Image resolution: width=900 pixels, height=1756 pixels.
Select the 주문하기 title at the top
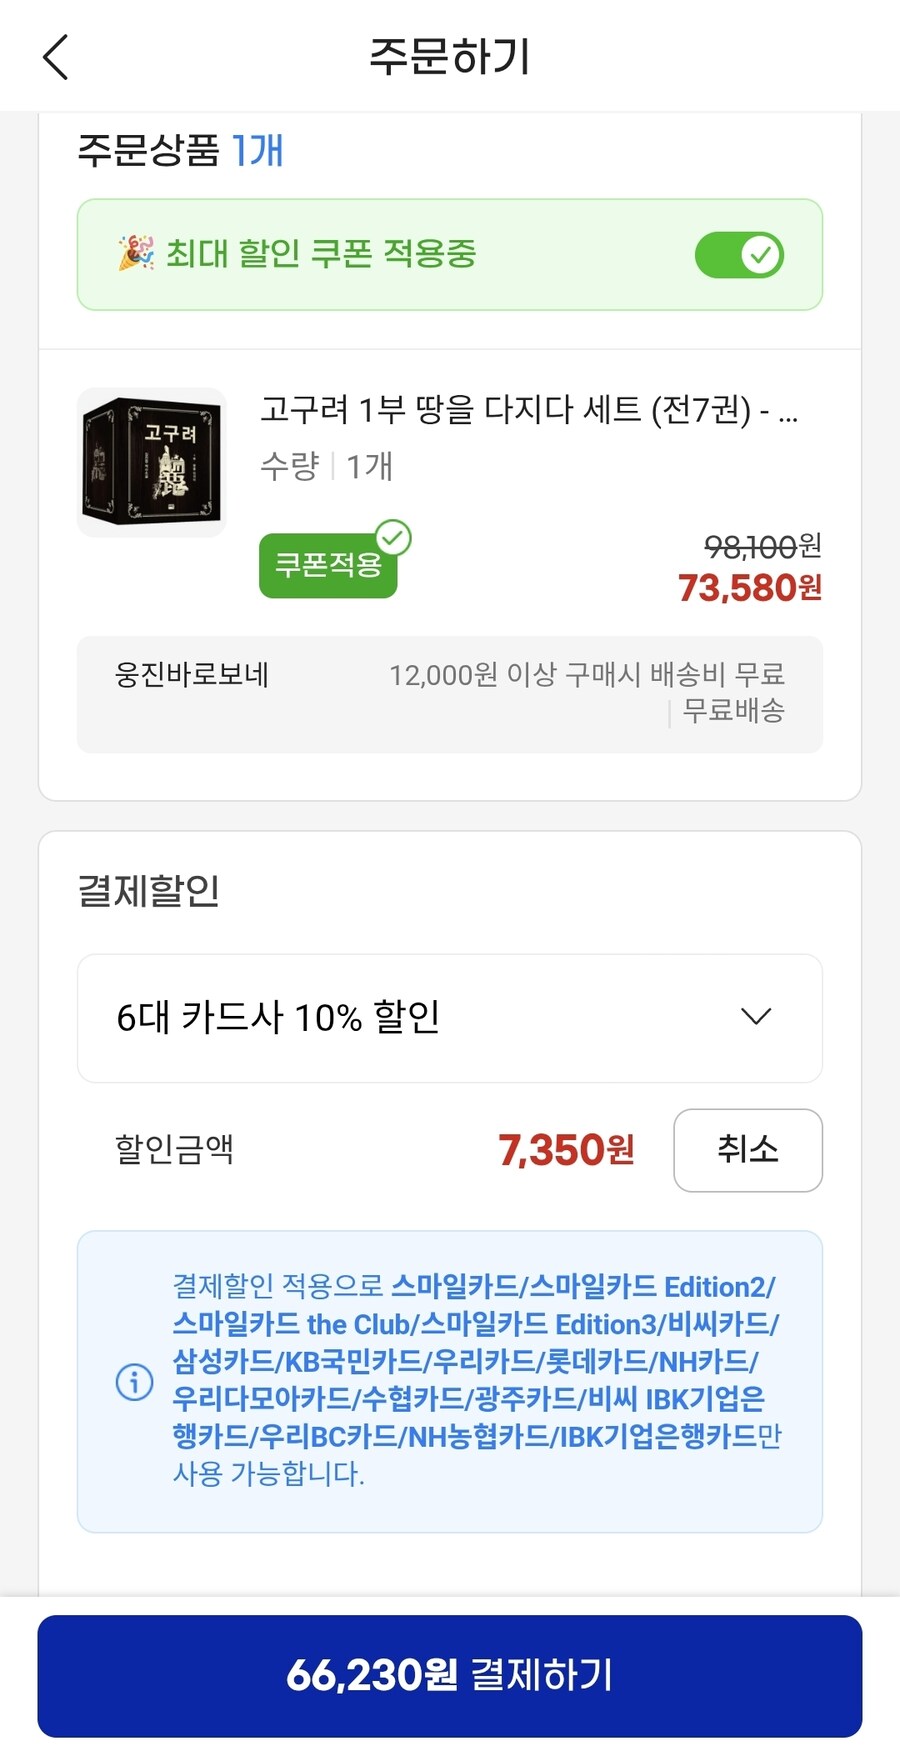tap(450, 57)
